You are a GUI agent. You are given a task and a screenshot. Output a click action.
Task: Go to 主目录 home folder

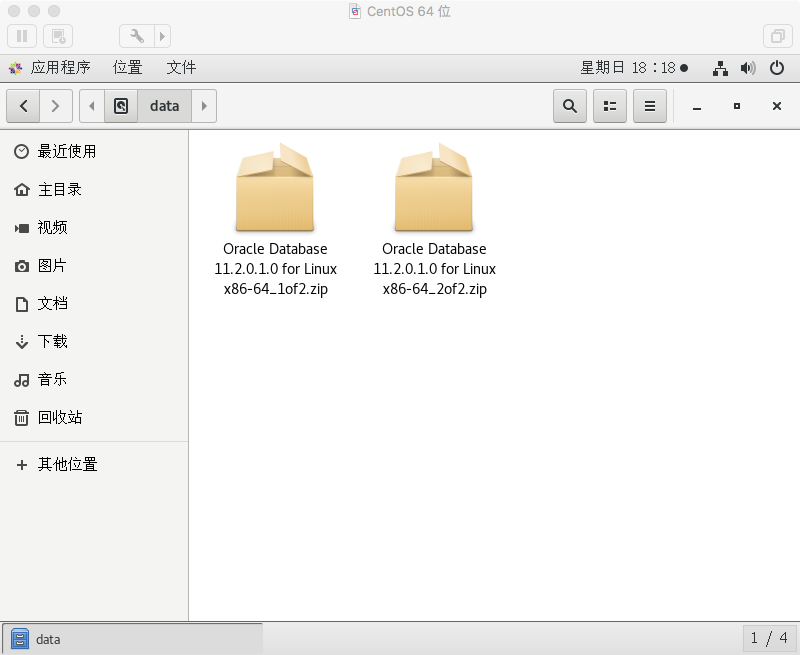(94, 190)
